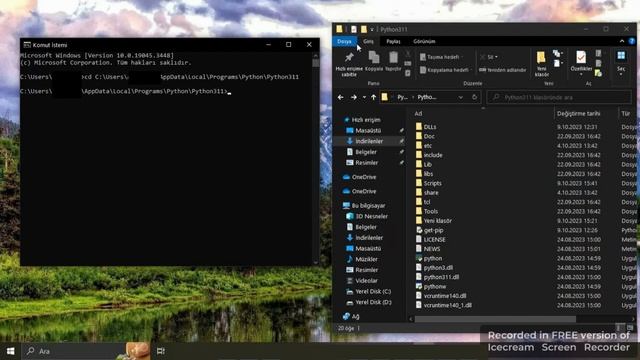
Task: Click the Kopyala (copy) ribbon icon
Action: click(x=374, y=61)
